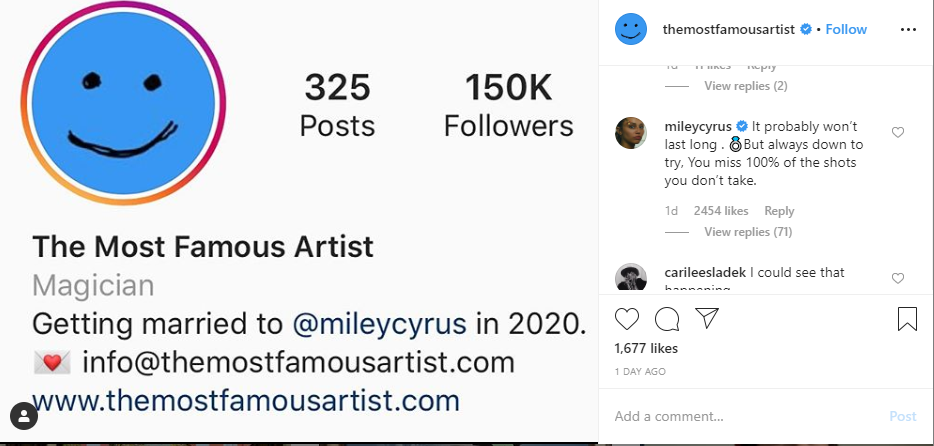The width and height of the screenshot is (934, 446).
Task: View the 1,677 likes list
Action: 646,349
